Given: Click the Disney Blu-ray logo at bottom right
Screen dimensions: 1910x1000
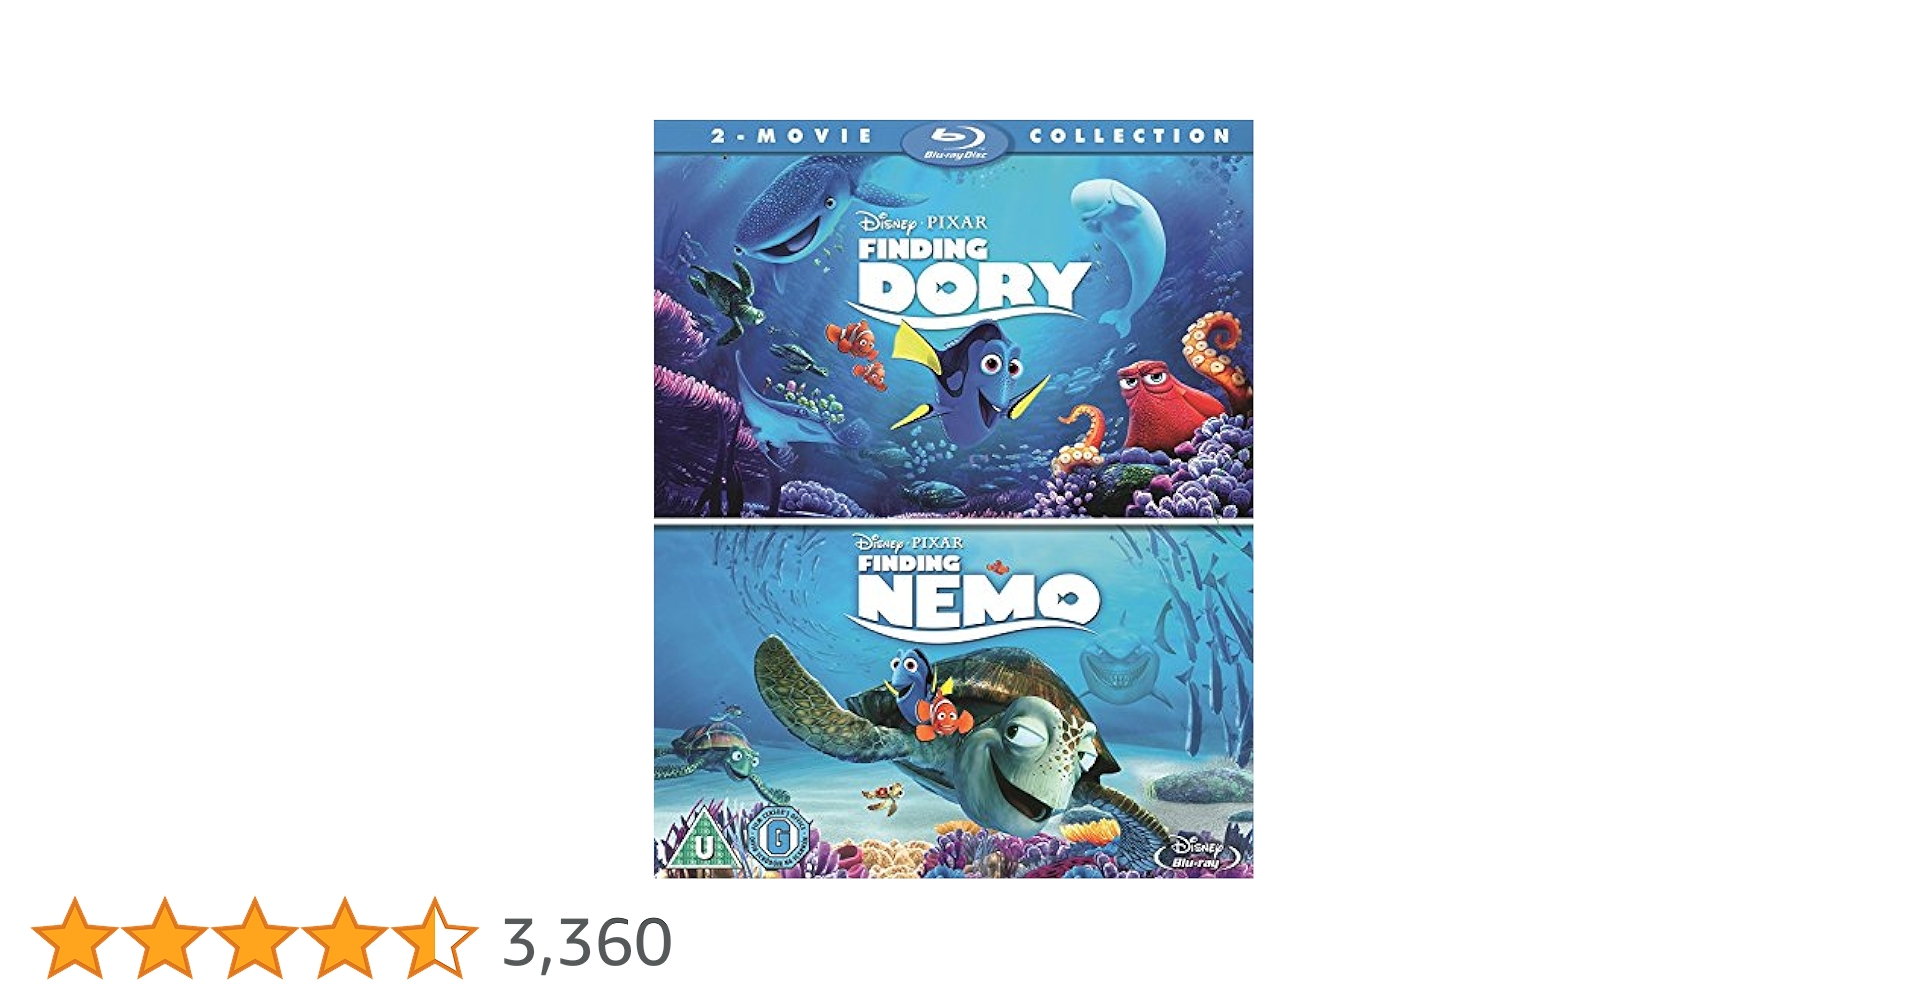Looking at the screenshot, I should [1196, 852].
